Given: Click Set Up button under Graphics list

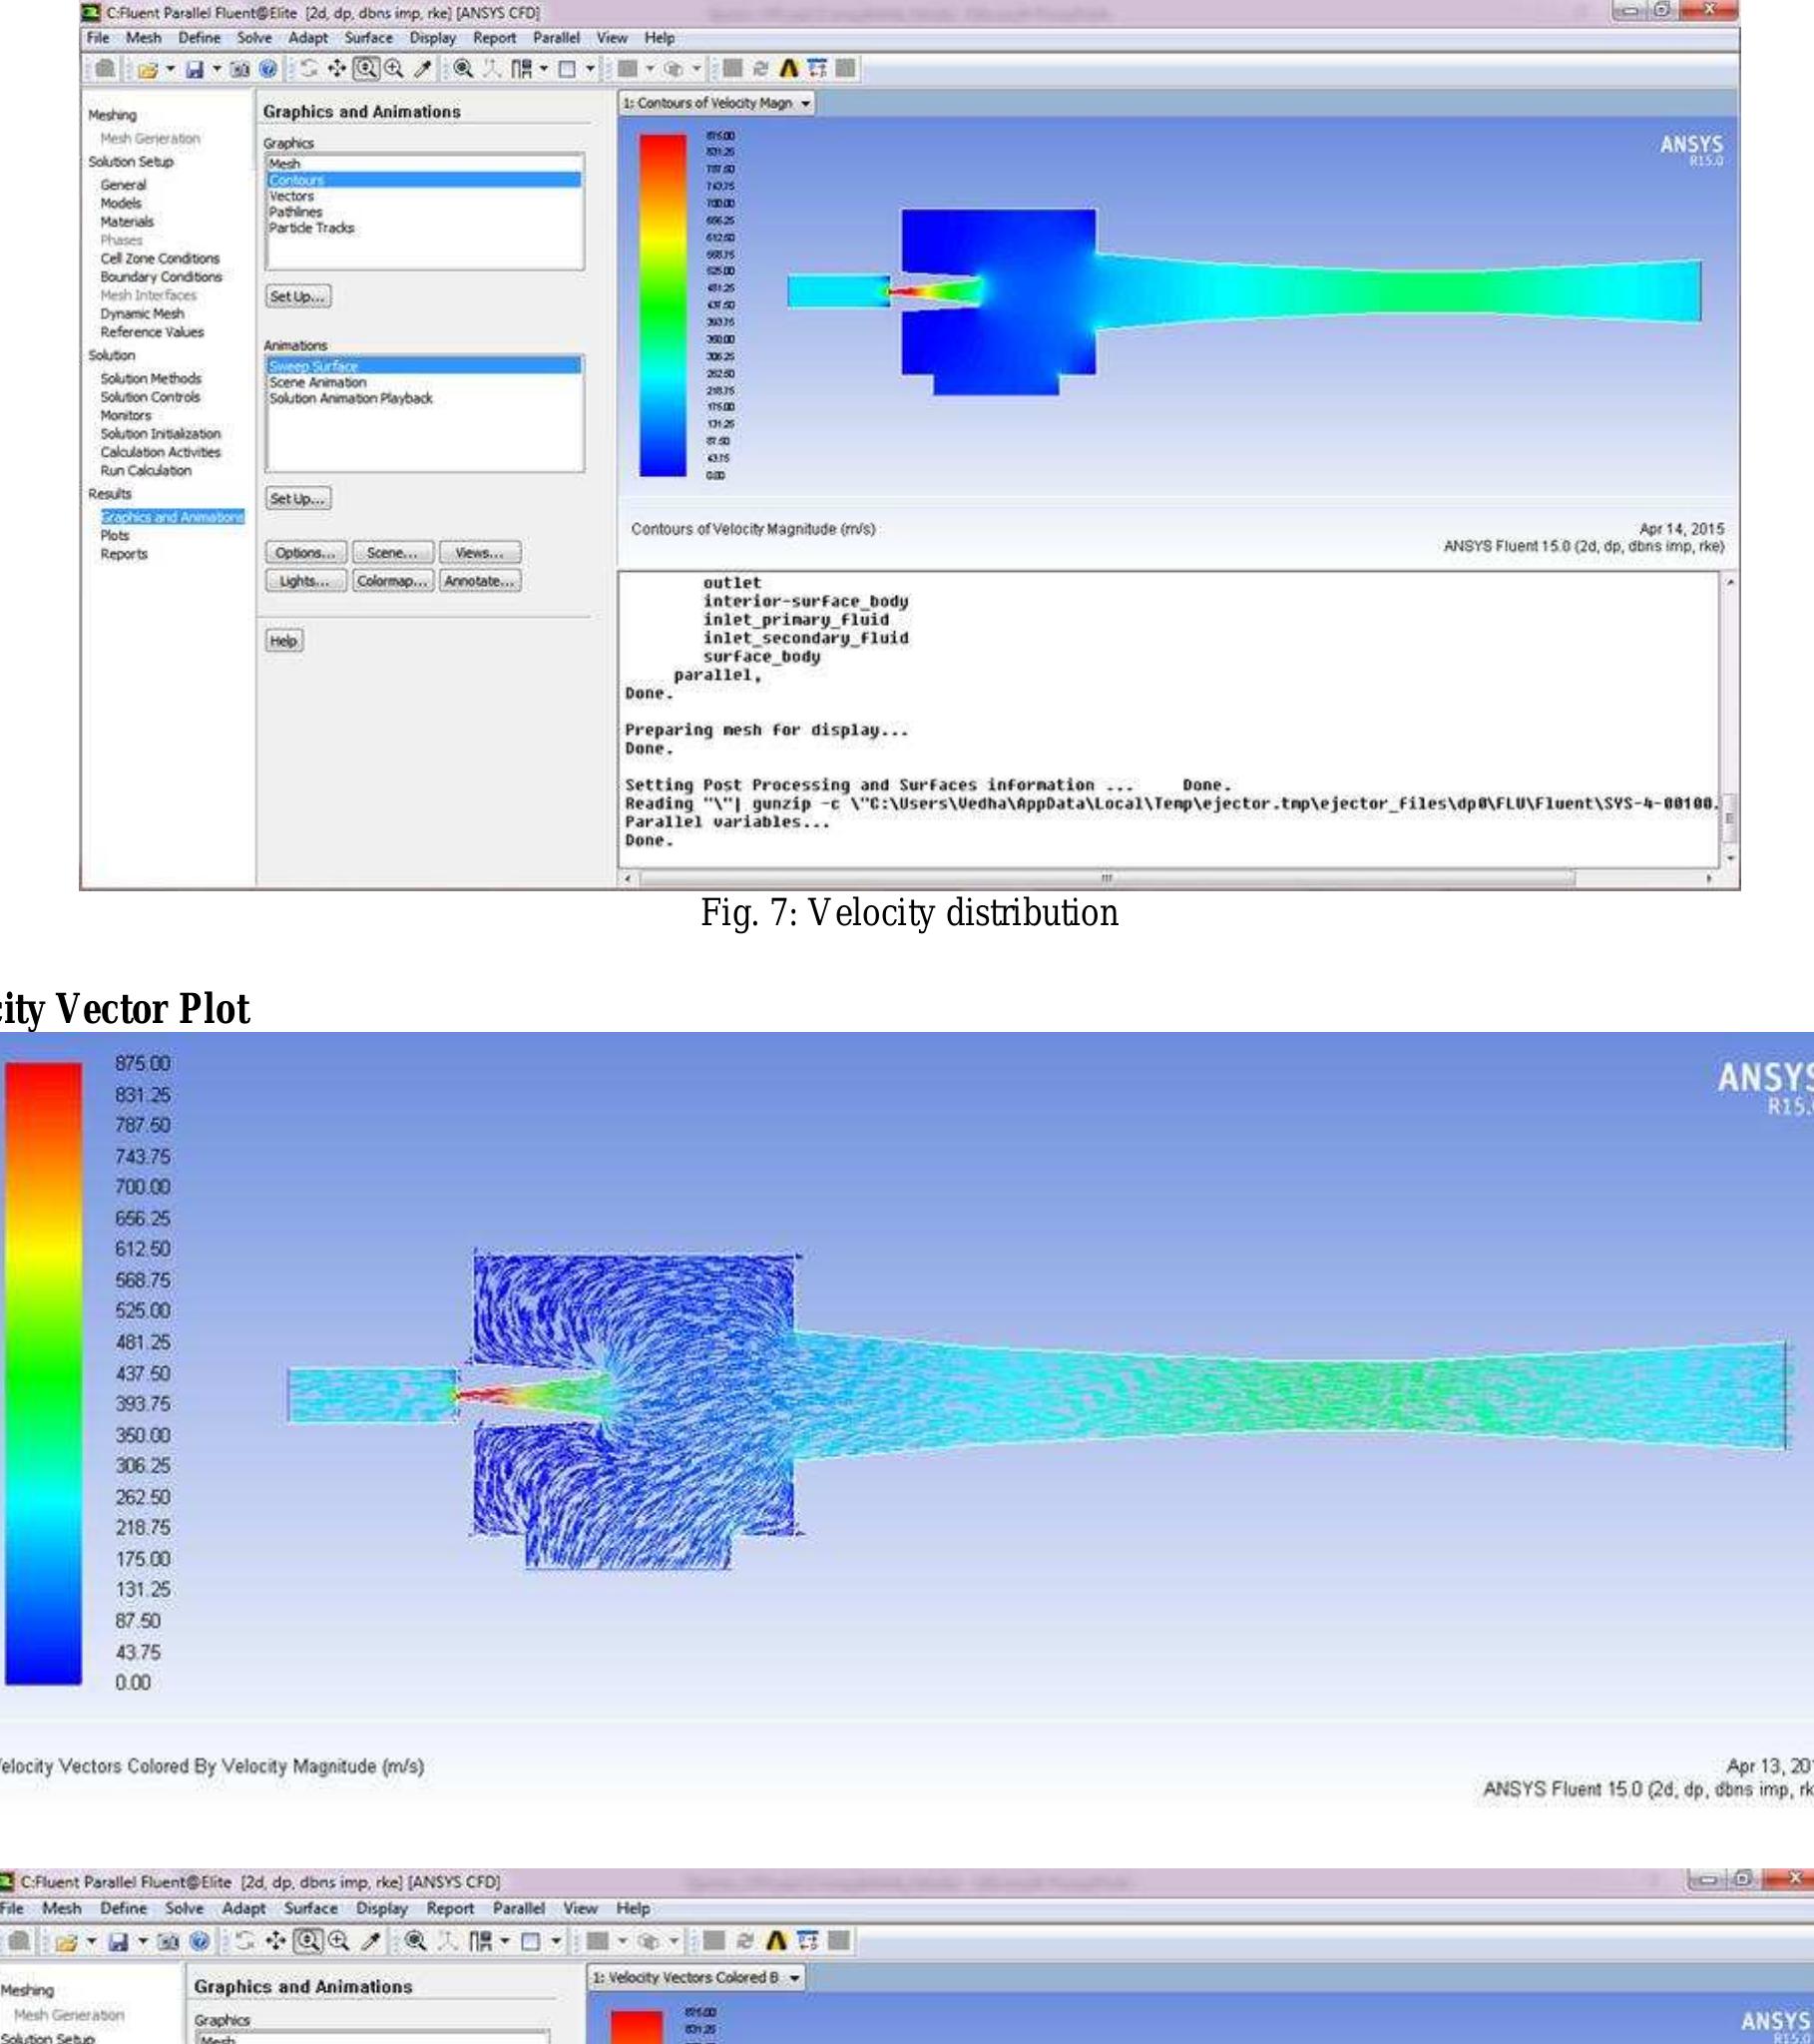Looking at the screenshot, I should pos(298,296).
